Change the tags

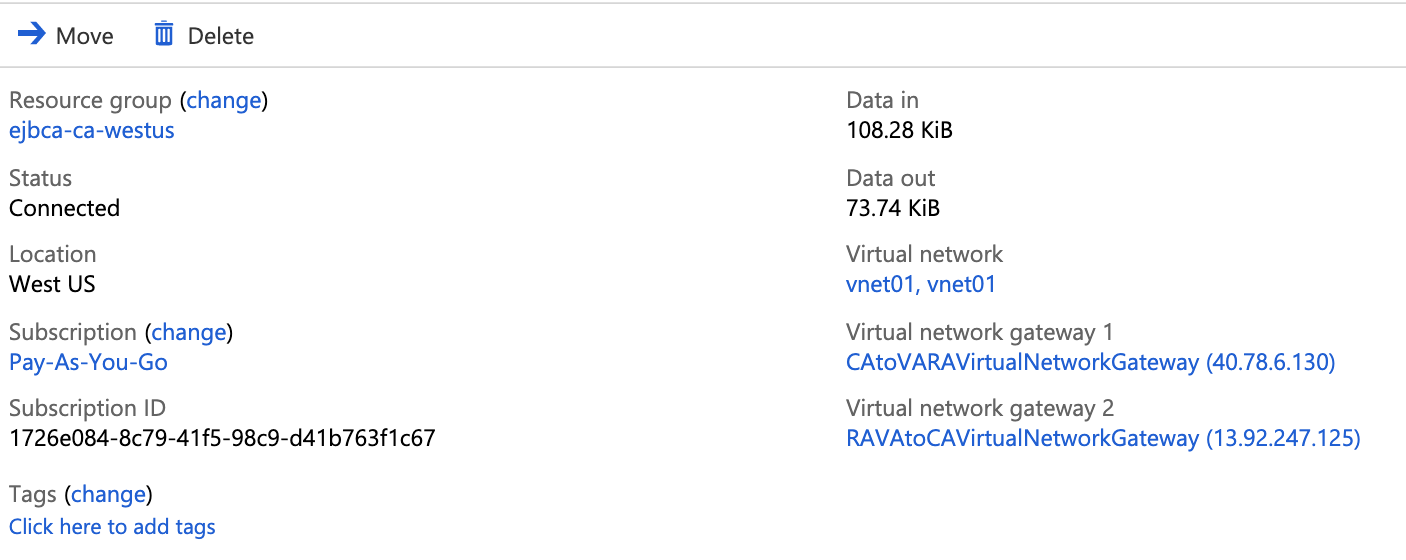108,494
